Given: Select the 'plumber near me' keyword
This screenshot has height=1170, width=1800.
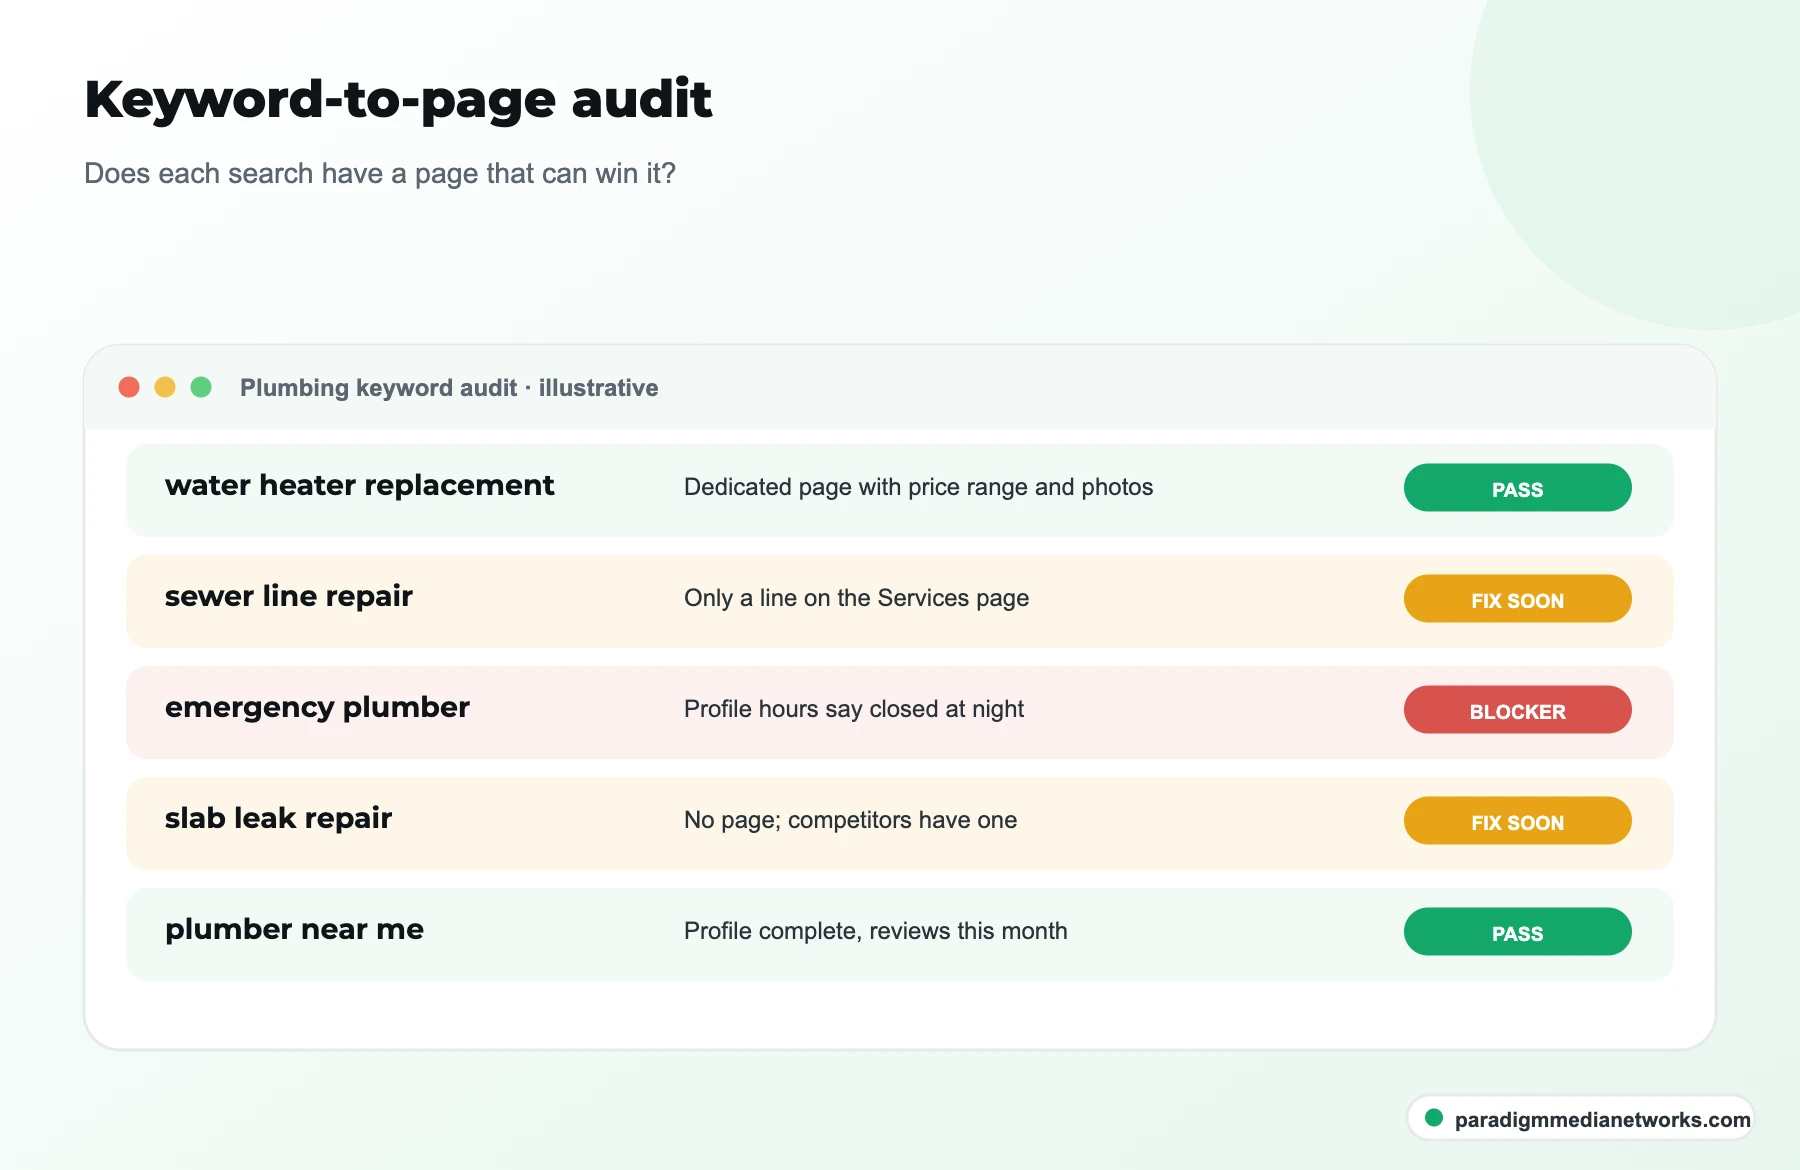Looking at the screenshot, I should (x=294, y=930).
